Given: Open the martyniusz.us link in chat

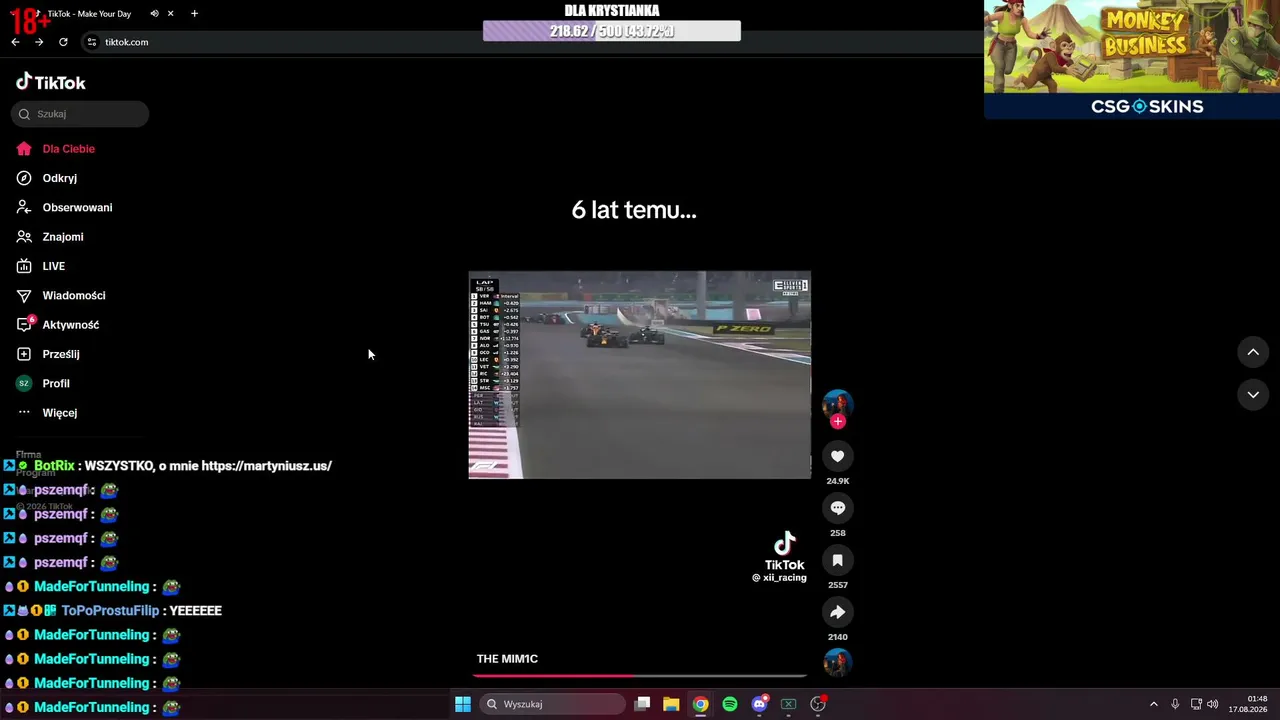Looking at the screenshot, I should click(x=266, y=466).
